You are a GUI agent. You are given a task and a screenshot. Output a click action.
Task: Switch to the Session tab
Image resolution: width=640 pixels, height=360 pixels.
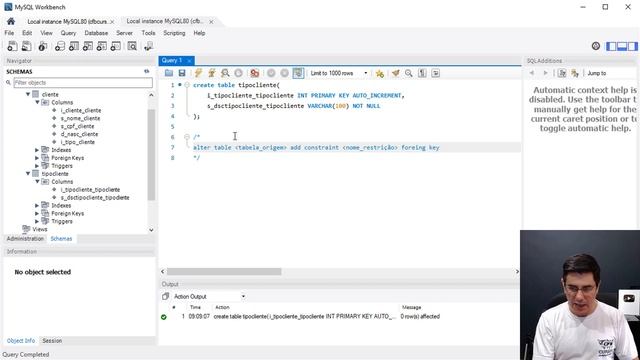[x=52, y=340]
